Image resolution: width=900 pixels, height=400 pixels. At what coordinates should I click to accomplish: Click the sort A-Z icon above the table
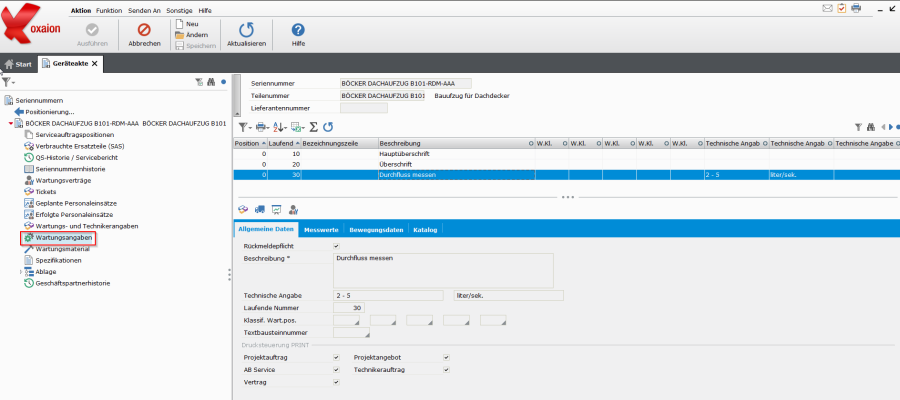[279, 127]
